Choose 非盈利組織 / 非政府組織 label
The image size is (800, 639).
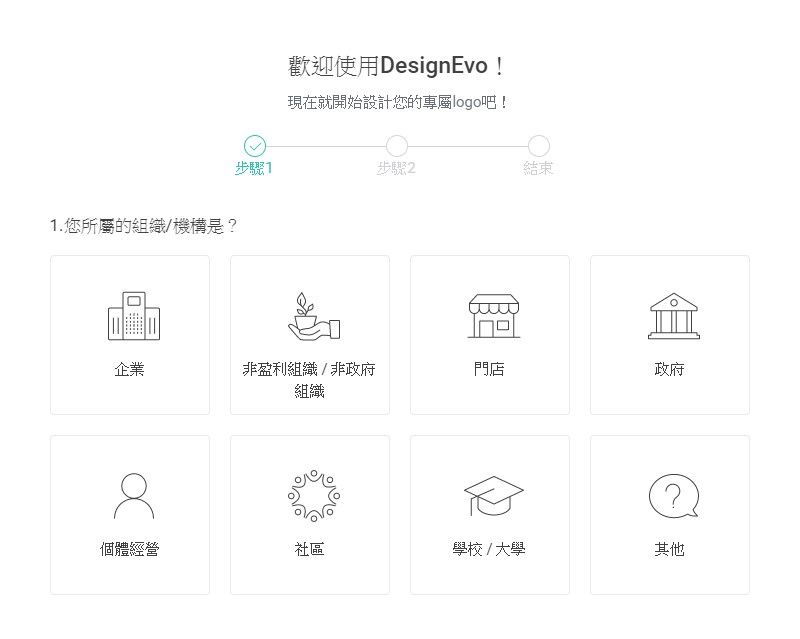[309, 380]
